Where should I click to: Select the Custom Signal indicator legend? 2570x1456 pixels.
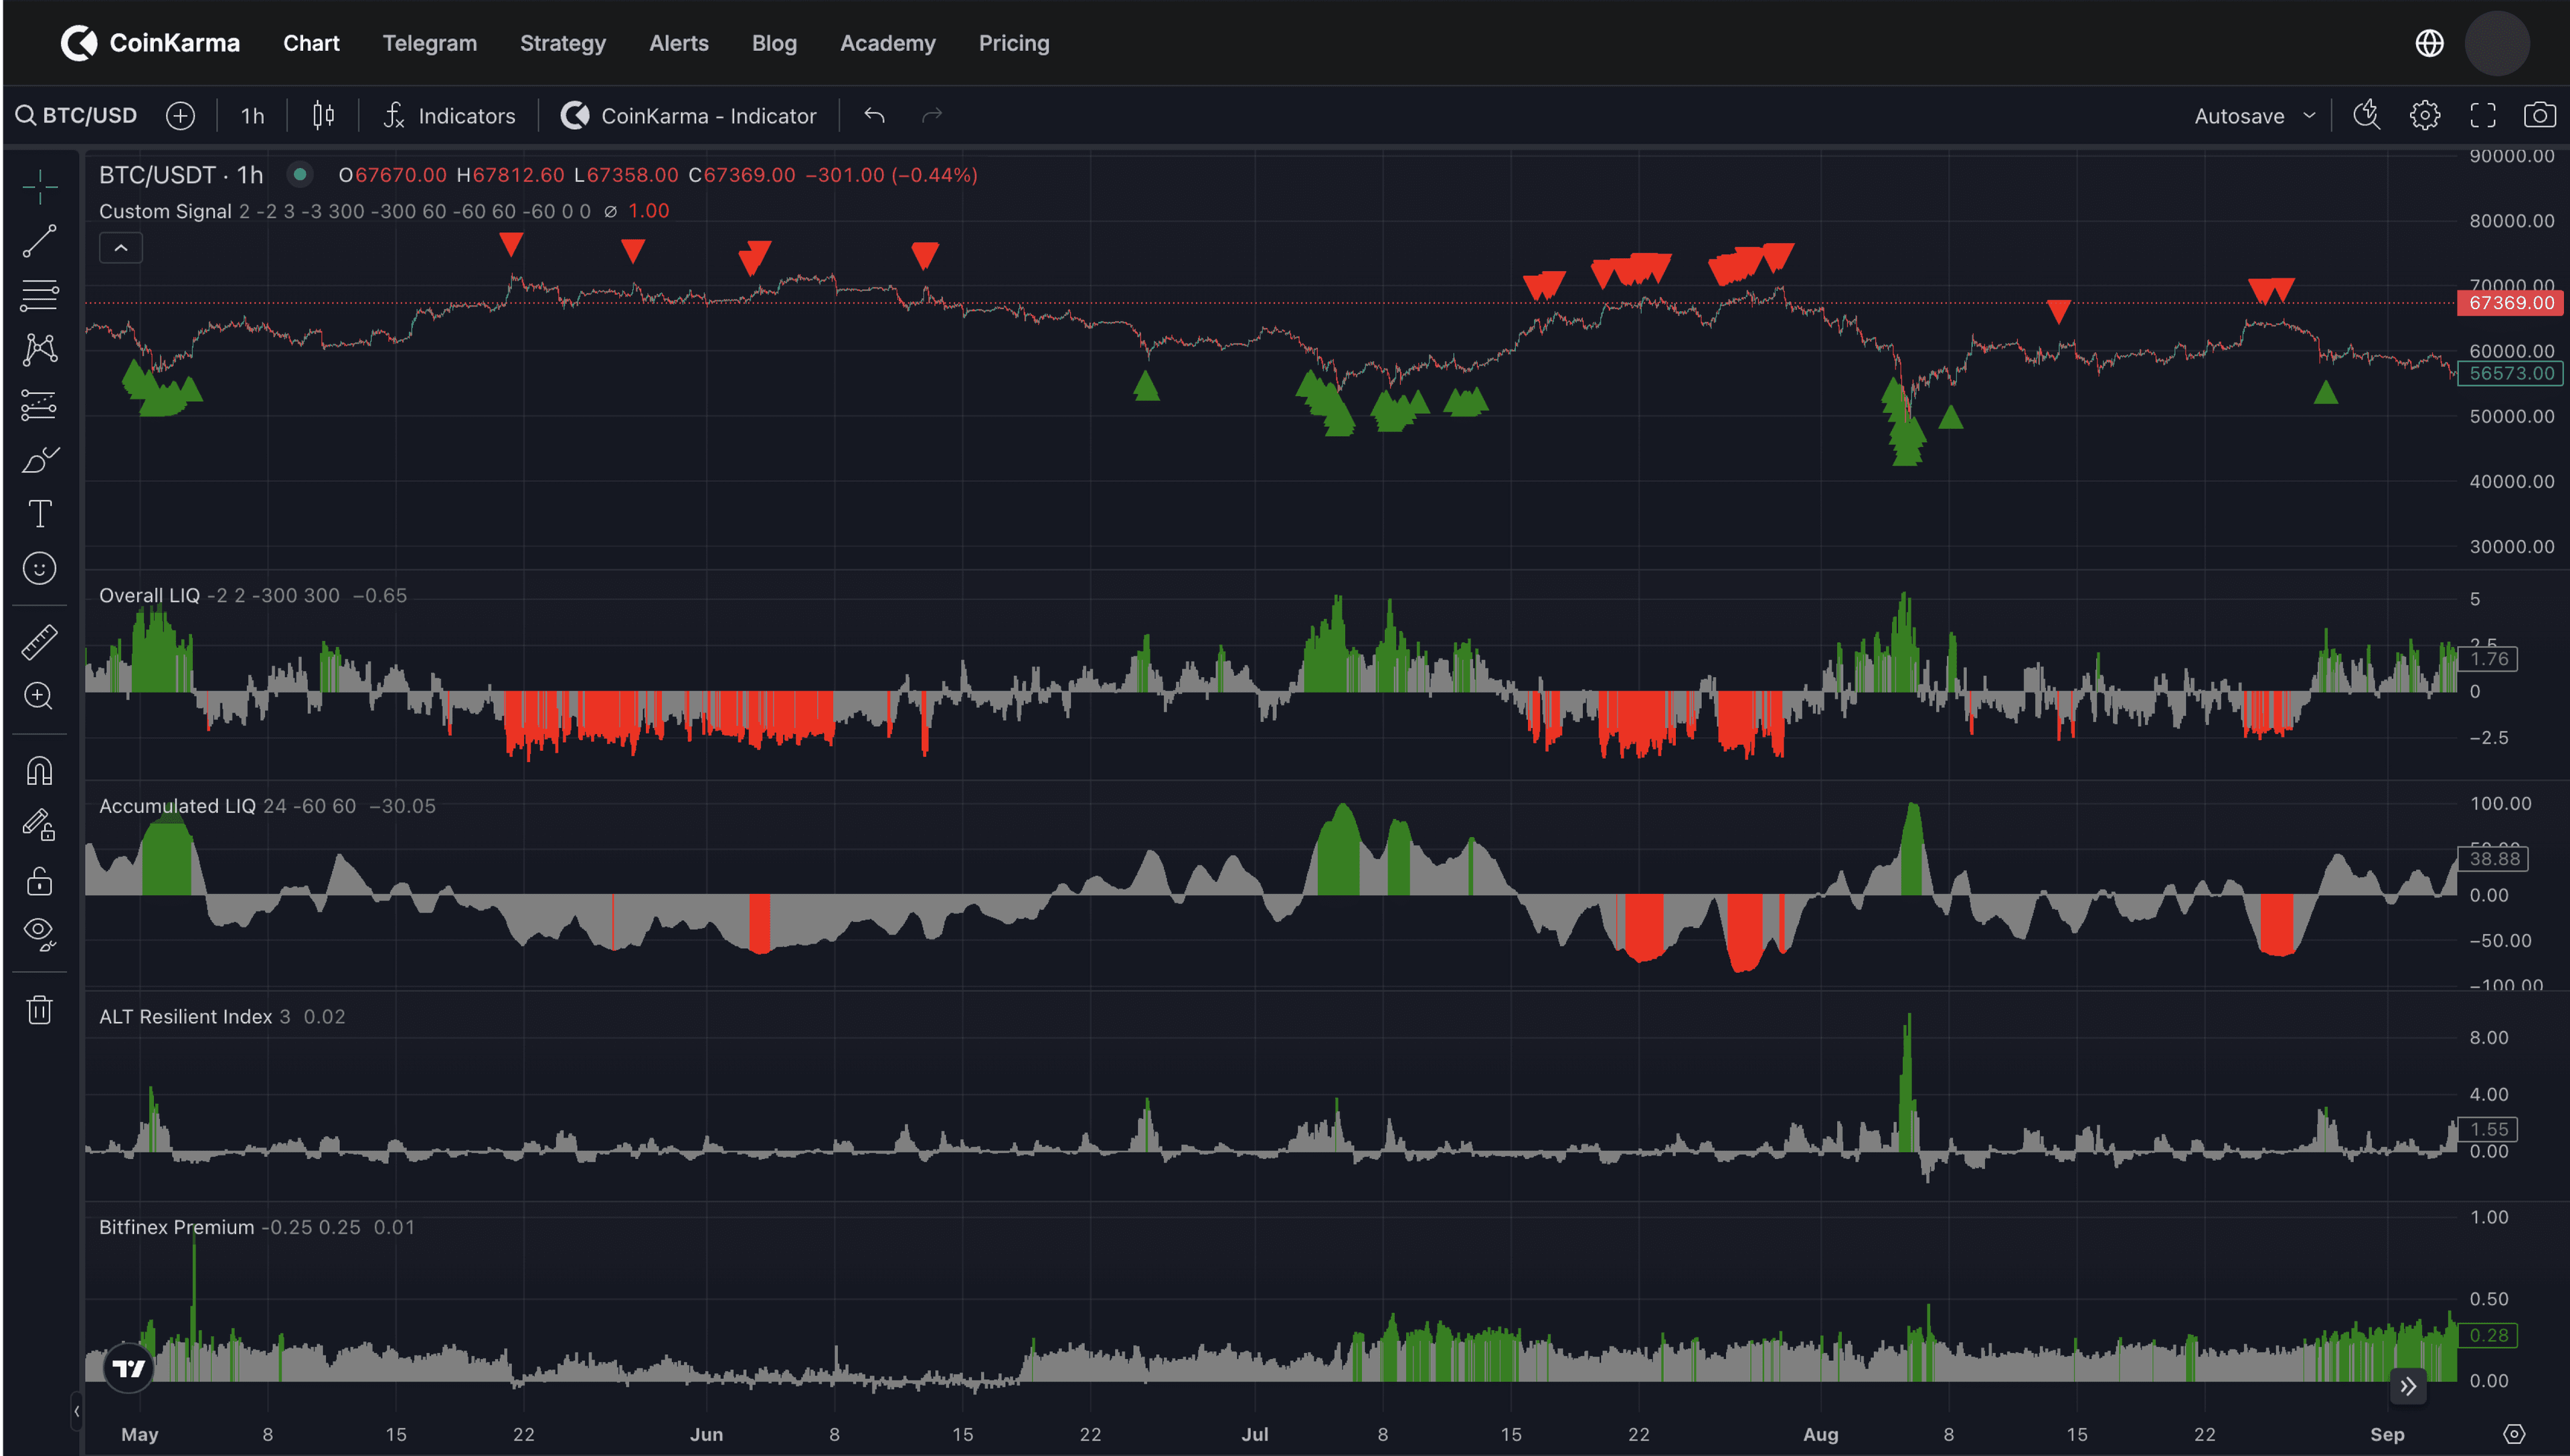click(165, 211)
